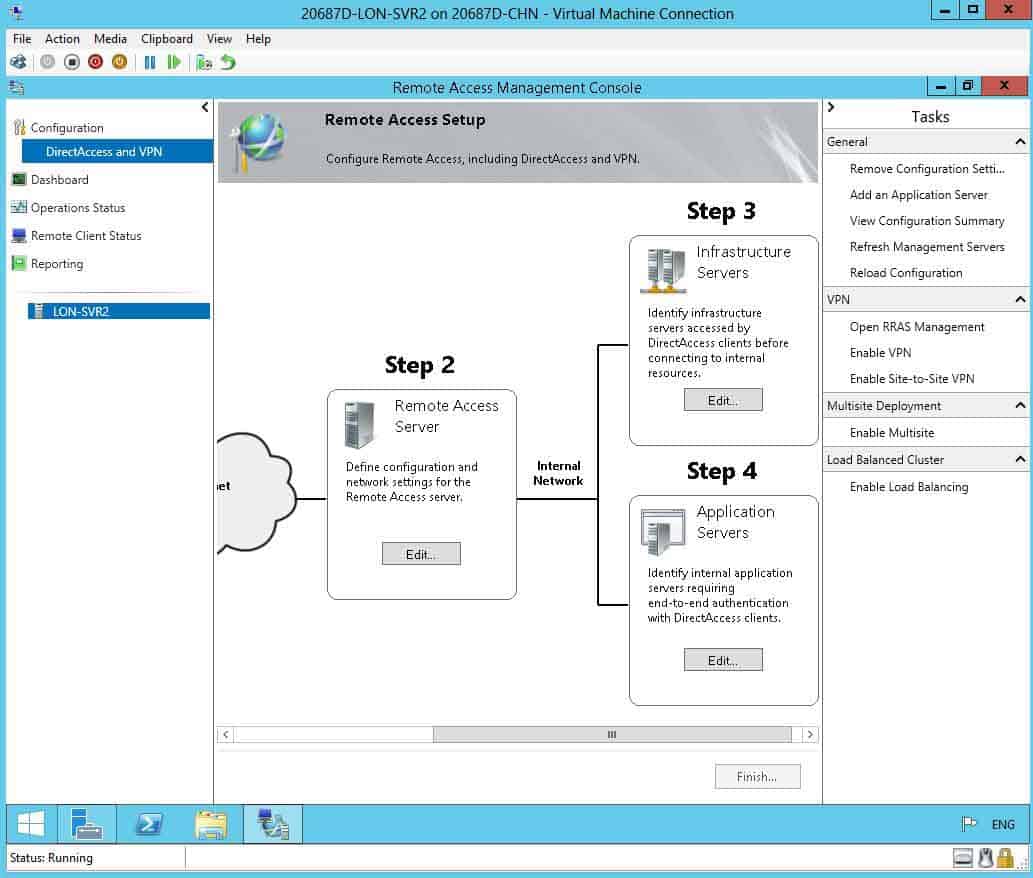This screenshot has width=1033, height=878.
Task: Open the Action menu
Action: 62,39
